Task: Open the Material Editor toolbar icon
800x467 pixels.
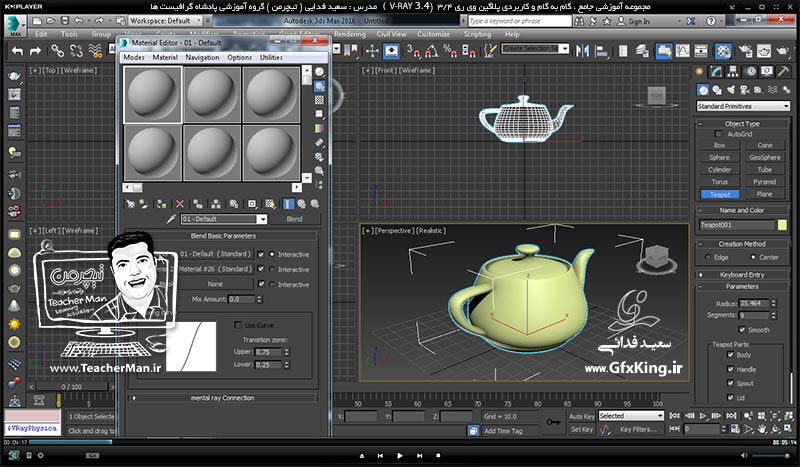Action: point(723,51)
